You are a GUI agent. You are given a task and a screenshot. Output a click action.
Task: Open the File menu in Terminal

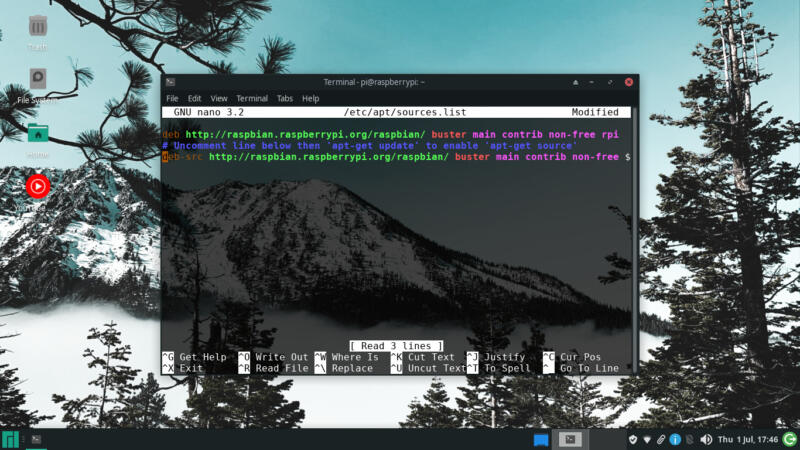click(172, 98)
